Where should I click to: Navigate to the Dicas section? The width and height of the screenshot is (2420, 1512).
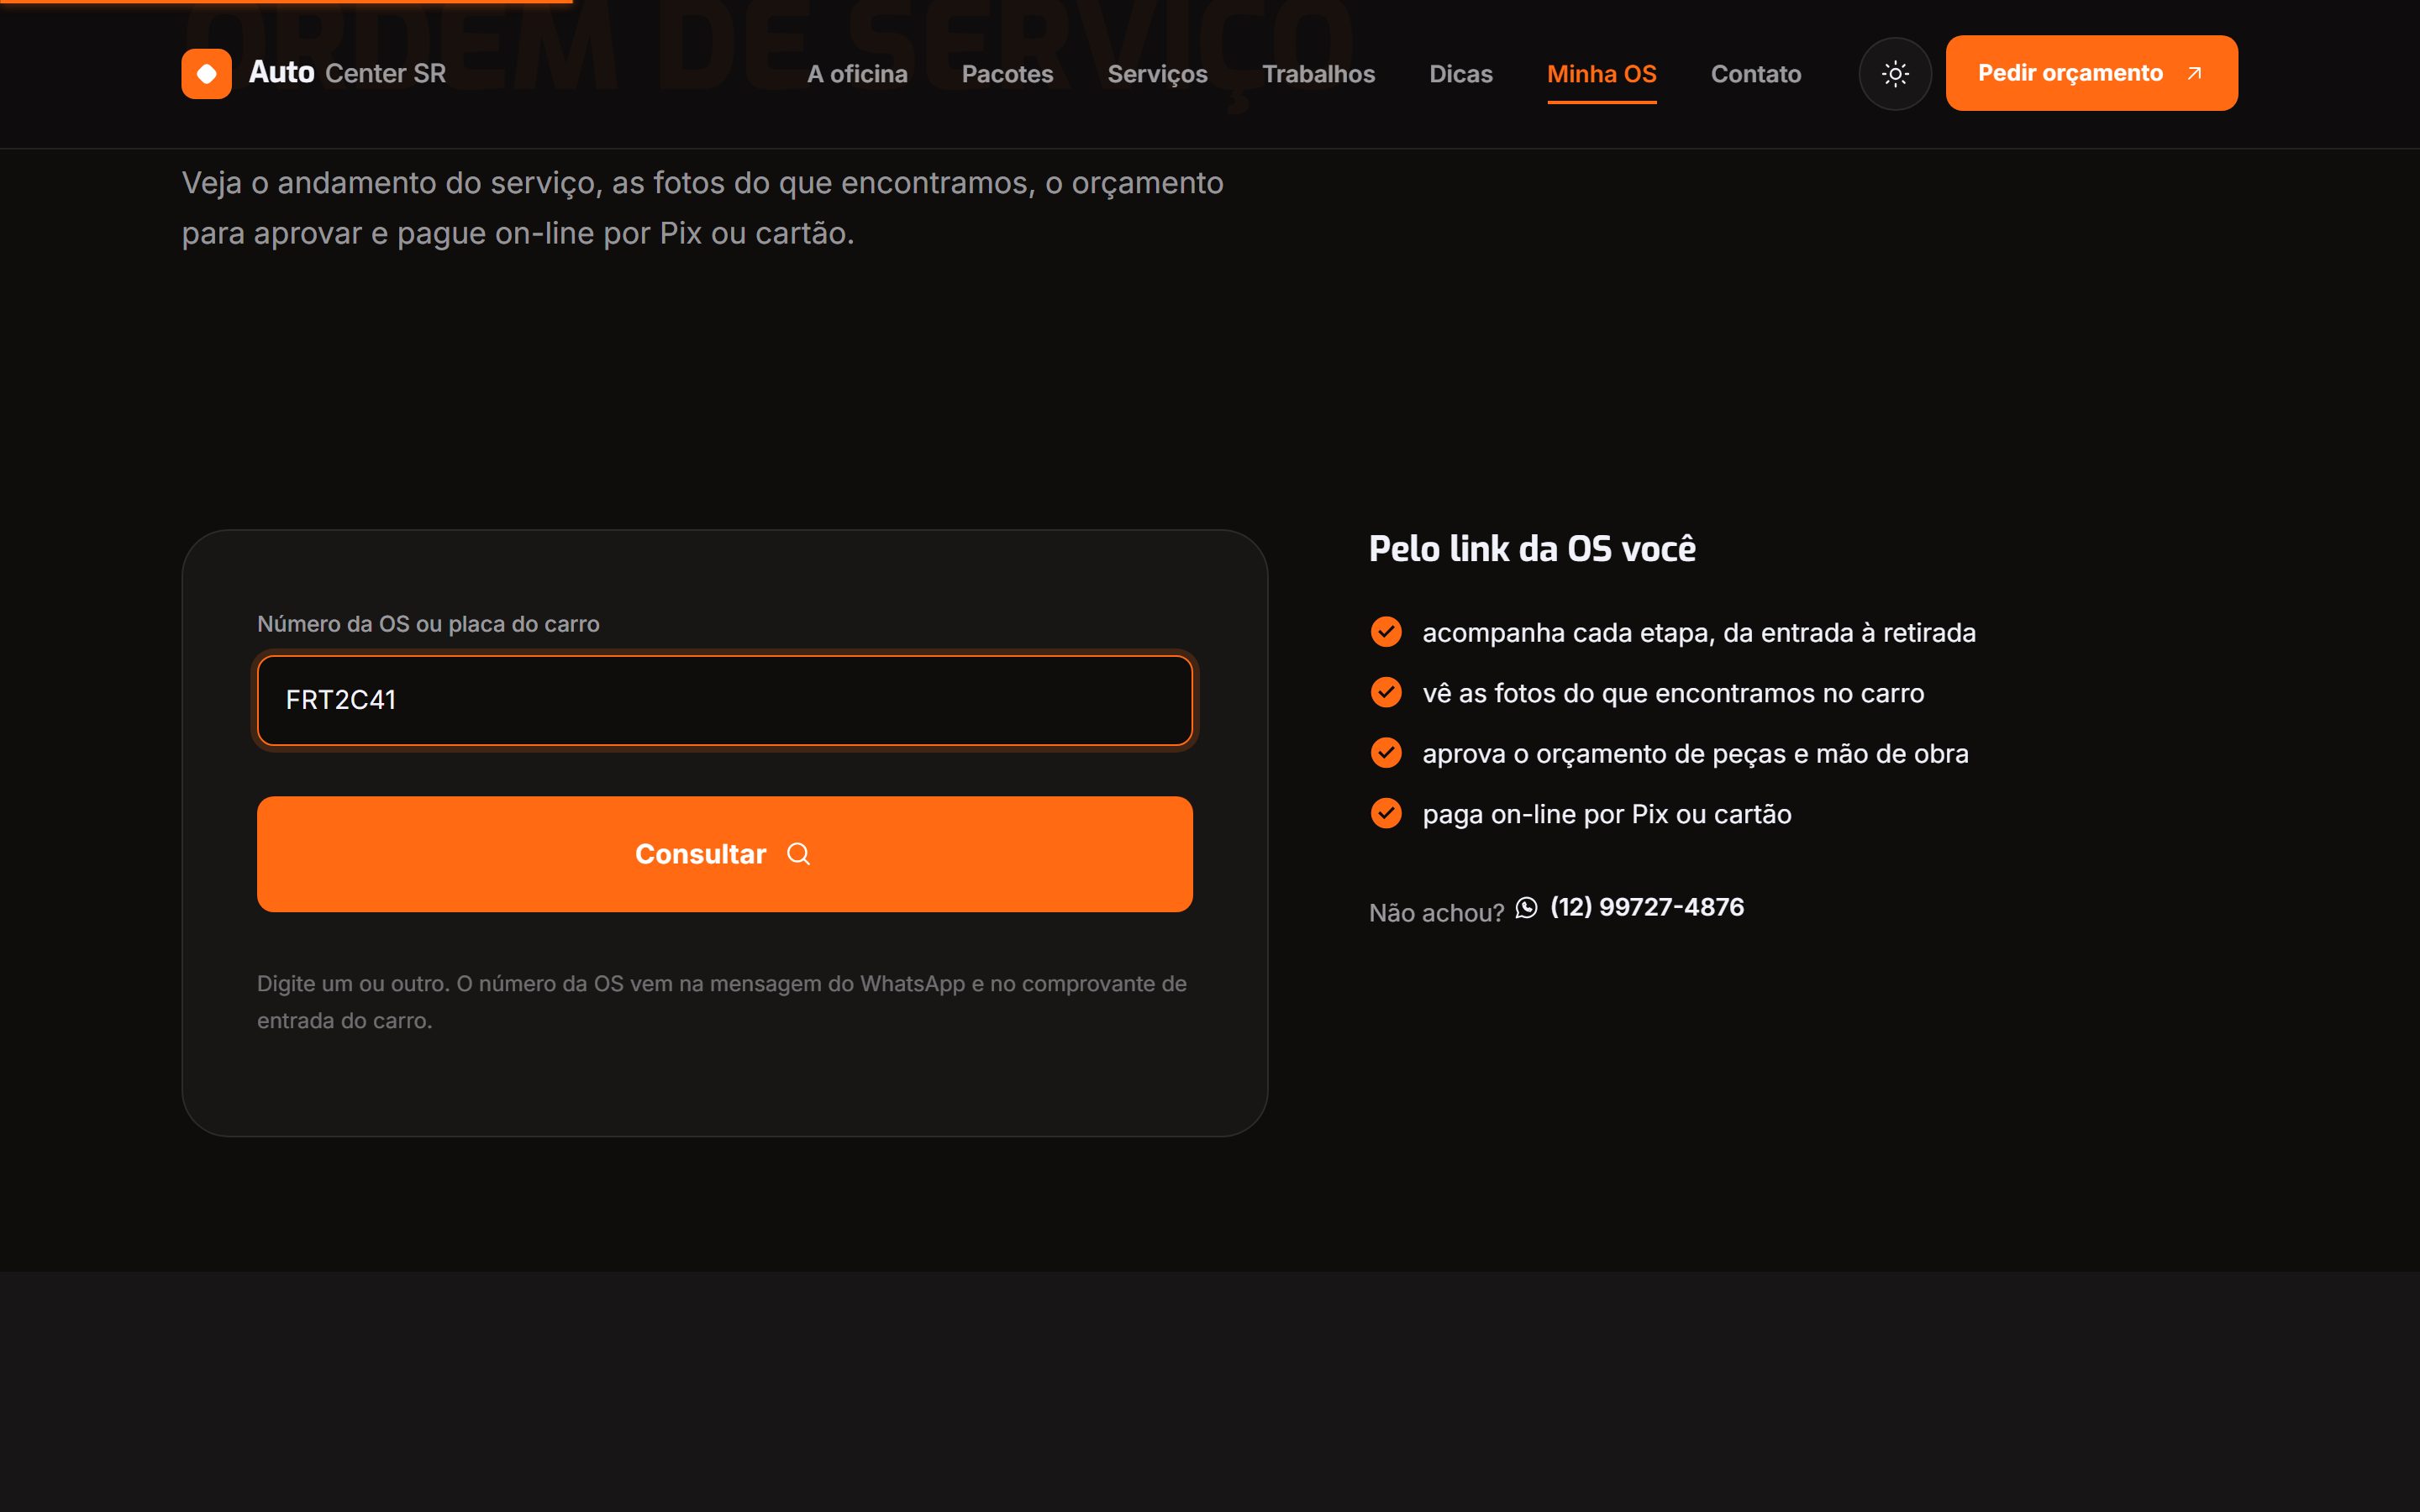(1460, 74)
